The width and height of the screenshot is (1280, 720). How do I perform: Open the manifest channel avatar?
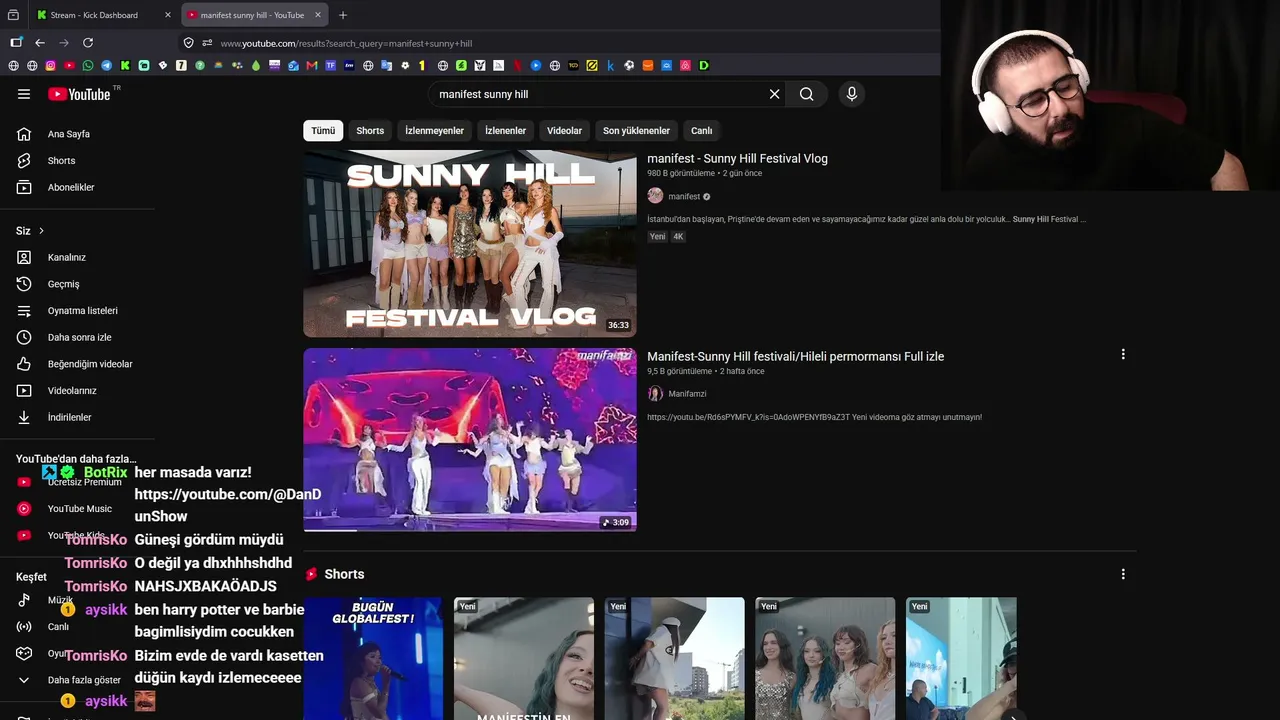click(x=655, y=196)
